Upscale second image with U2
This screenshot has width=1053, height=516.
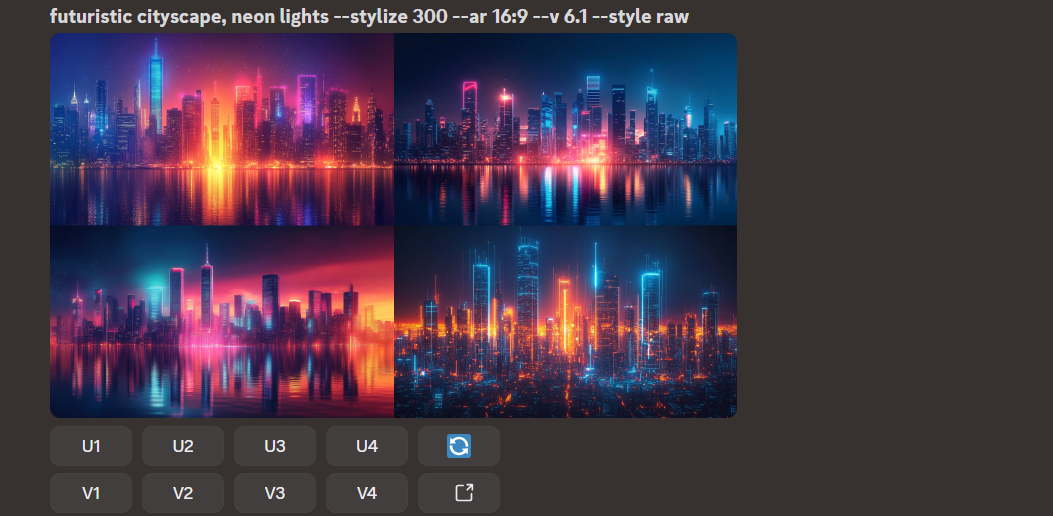(x=183, y=446)
